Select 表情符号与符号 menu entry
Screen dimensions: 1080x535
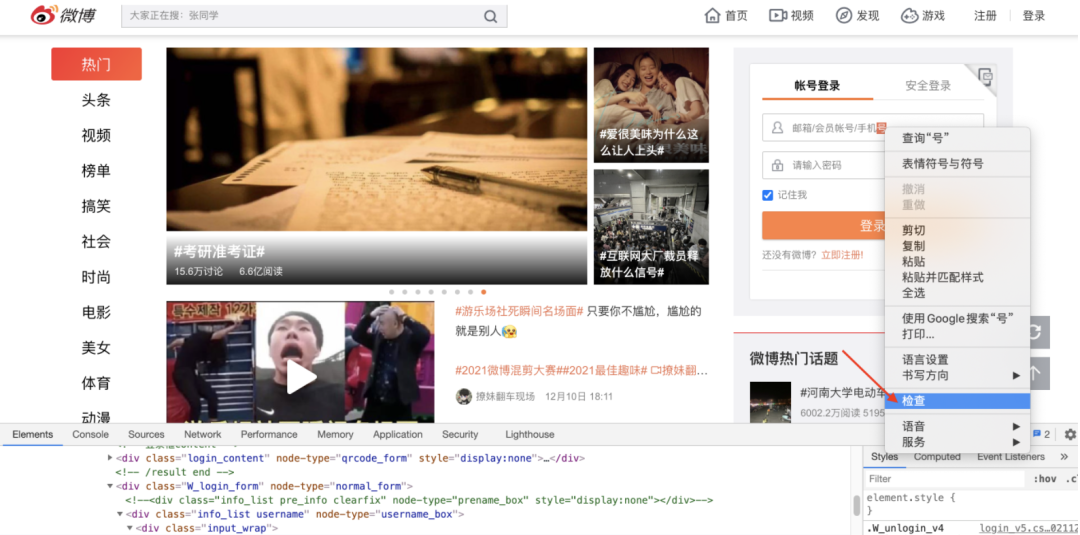coord(957,164)
